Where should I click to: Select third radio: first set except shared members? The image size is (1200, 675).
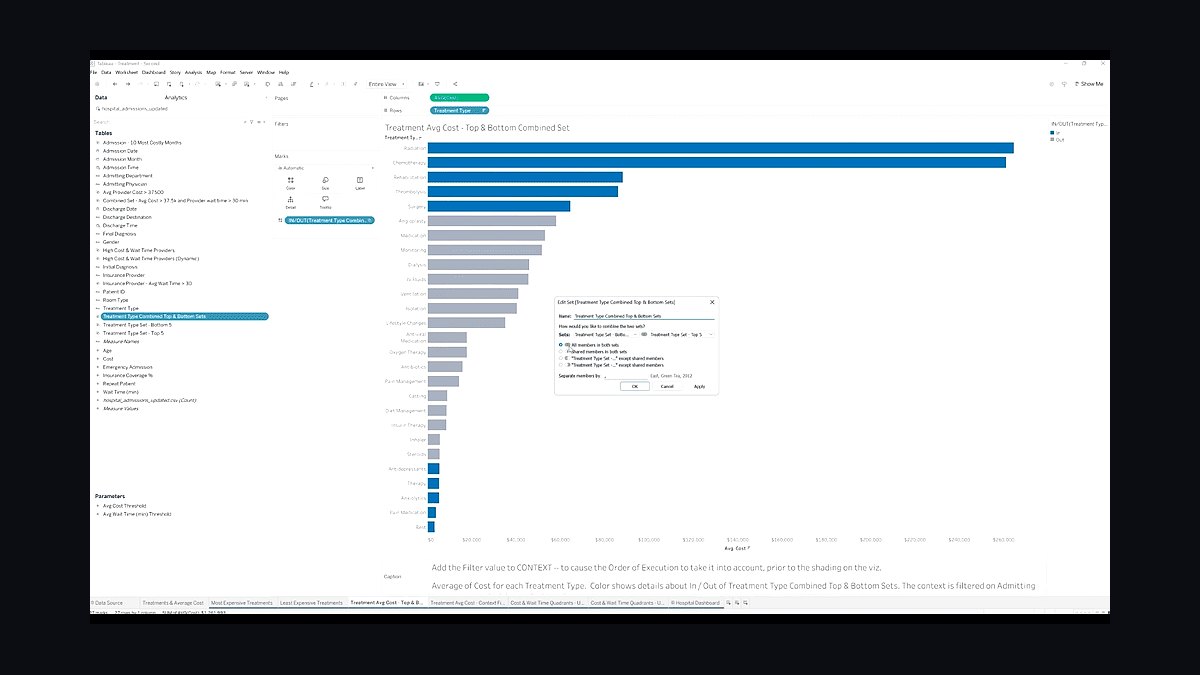(561, 358)
